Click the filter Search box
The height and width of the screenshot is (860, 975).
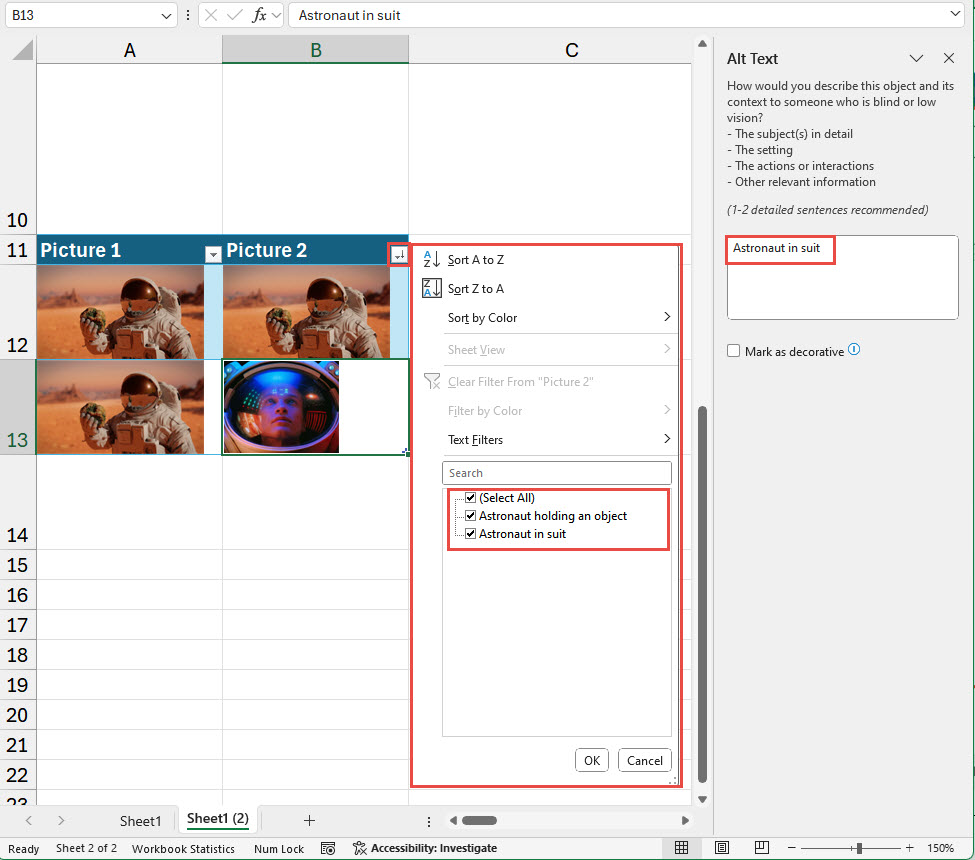click(557, 472)
